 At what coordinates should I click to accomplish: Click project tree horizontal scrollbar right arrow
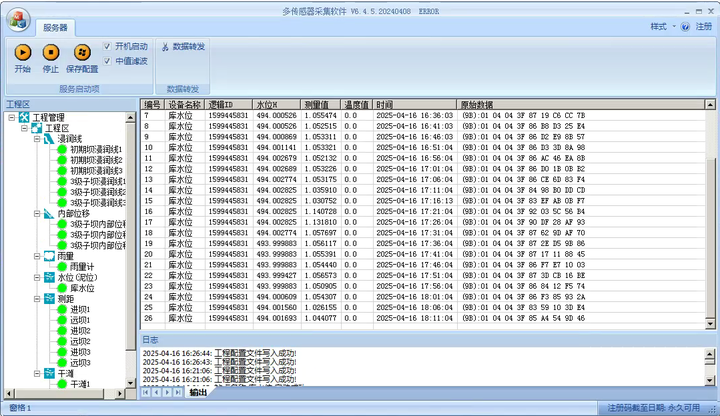pos(120,394)
